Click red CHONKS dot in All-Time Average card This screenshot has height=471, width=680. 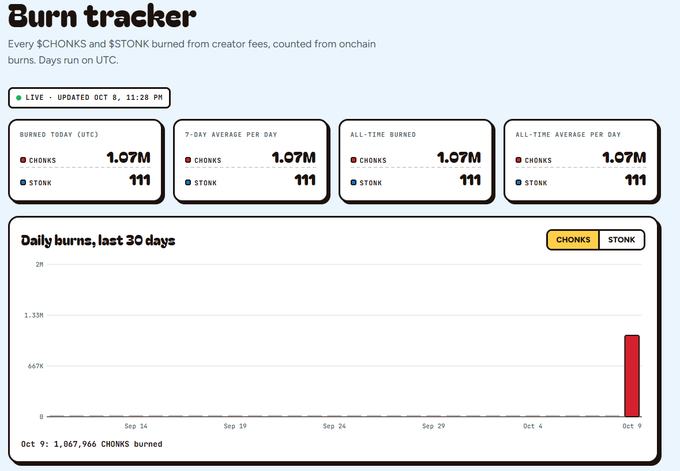coord(519,160)
